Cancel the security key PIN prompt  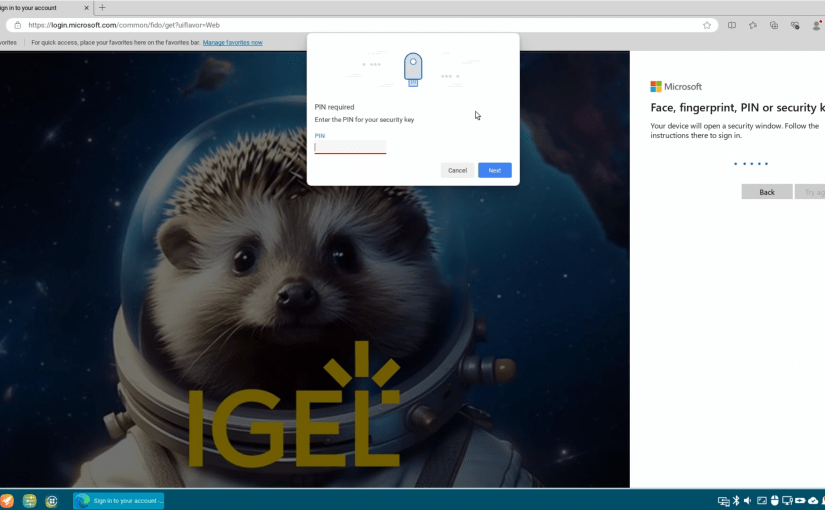click(x=457, y=170)
